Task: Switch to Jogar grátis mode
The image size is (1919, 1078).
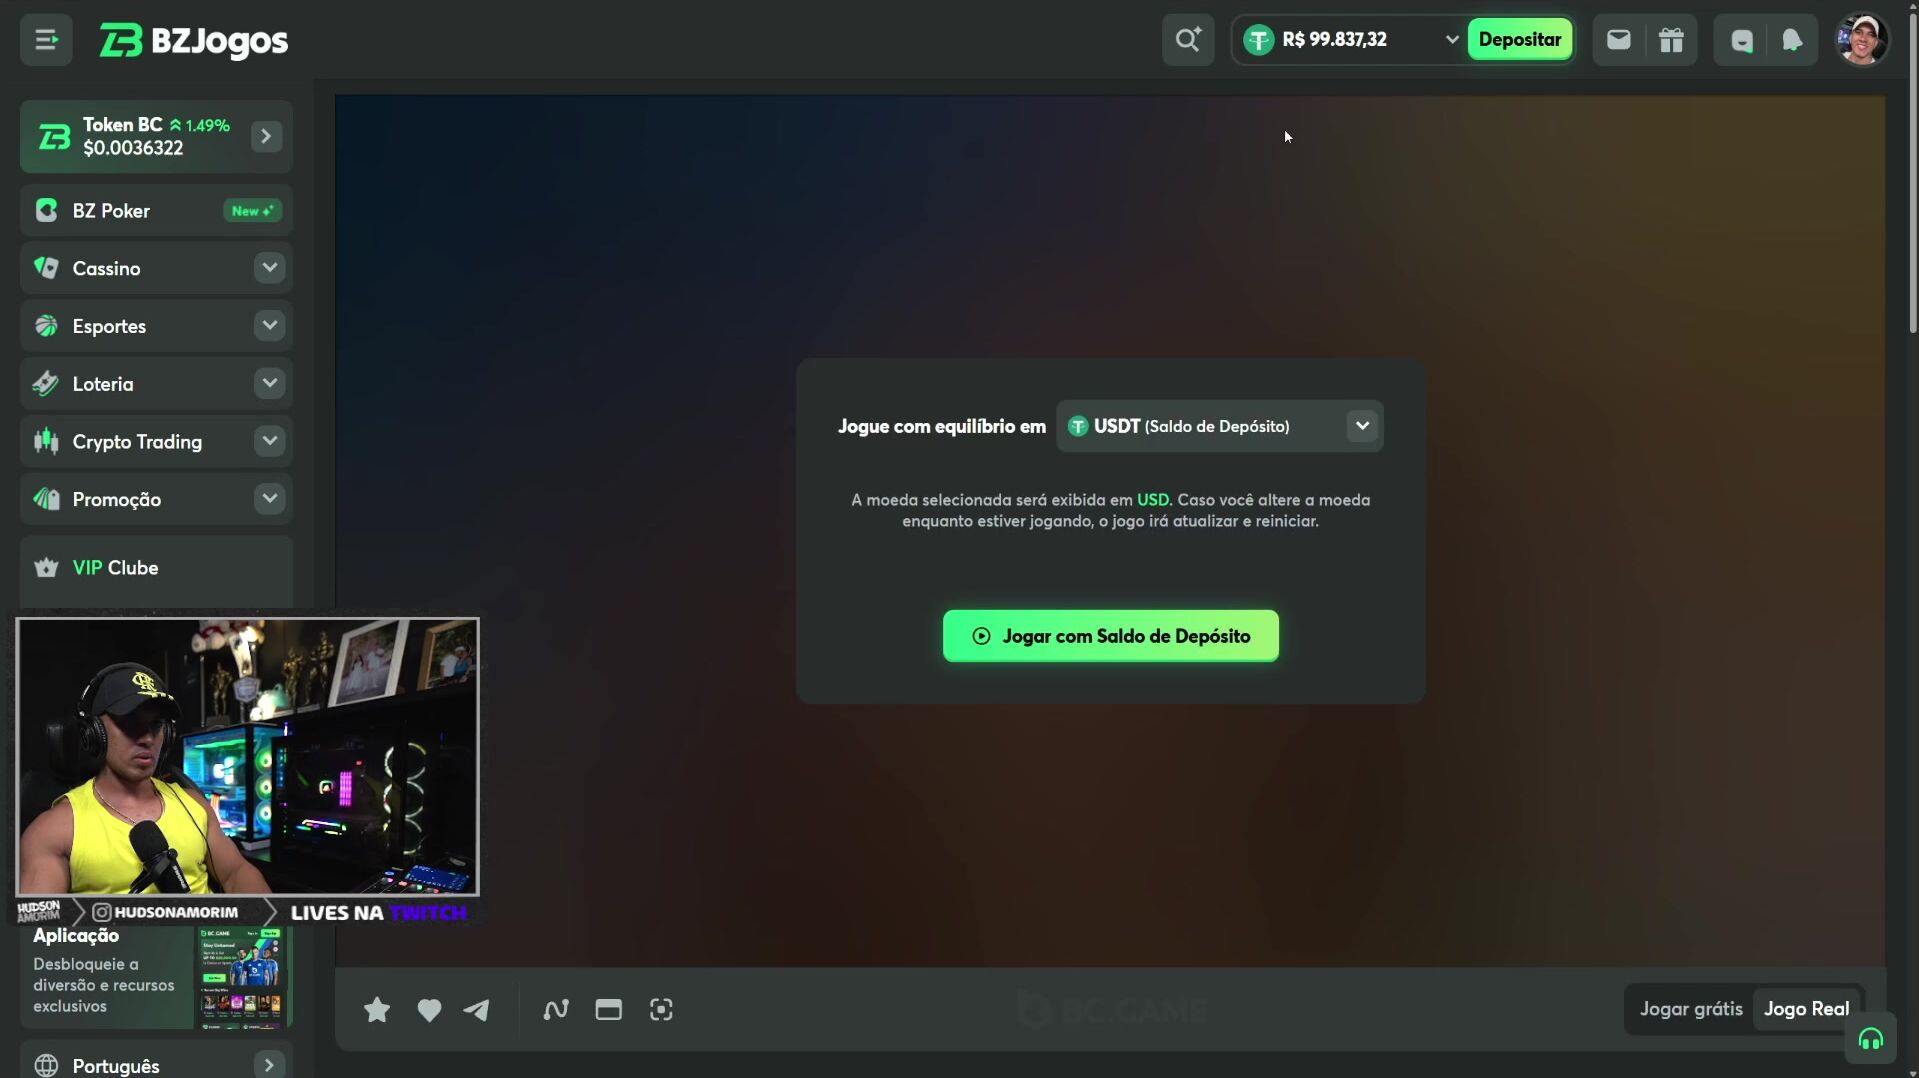Action: point(1691,1009)
